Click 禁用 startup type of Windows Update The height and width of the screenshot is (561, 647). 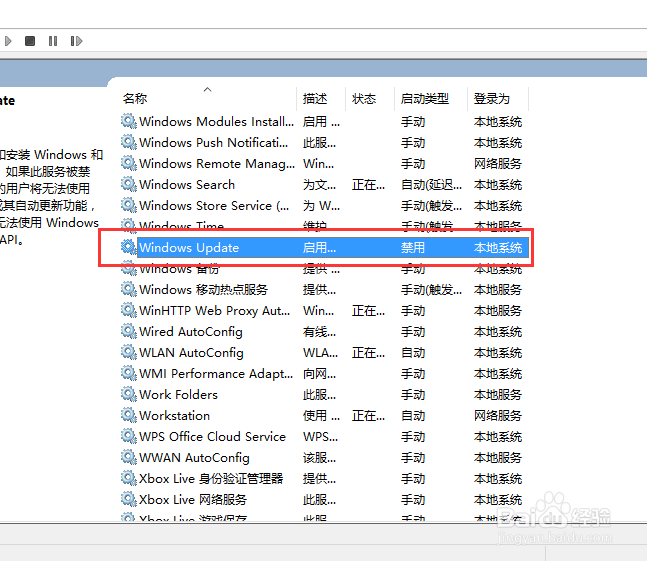413,248
